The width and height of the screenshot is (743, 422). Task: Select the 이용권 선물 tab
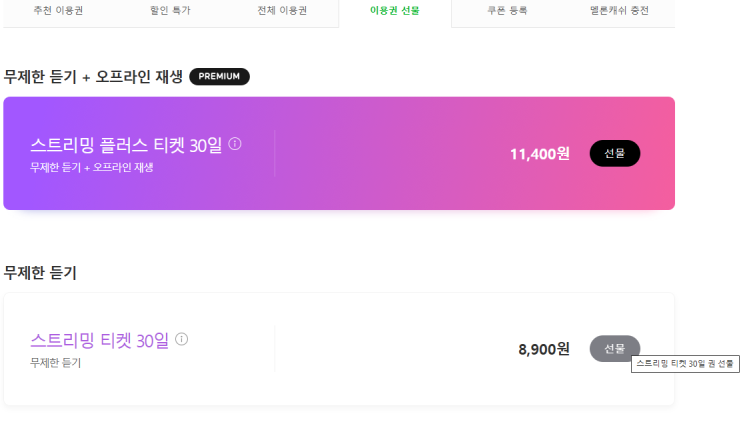[x=395, y=11]
